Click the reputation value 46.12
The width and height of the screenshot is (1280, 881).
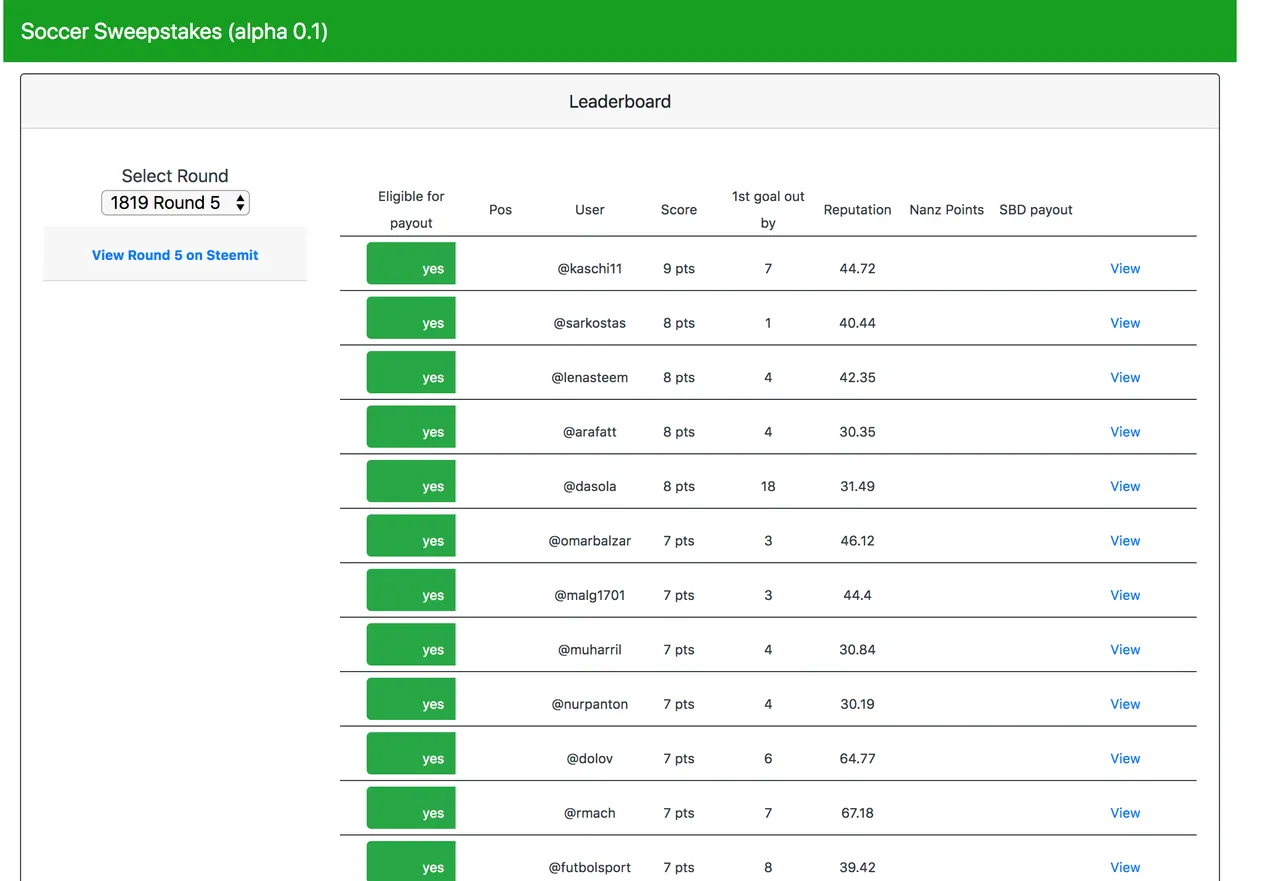(x=858, y=541)
